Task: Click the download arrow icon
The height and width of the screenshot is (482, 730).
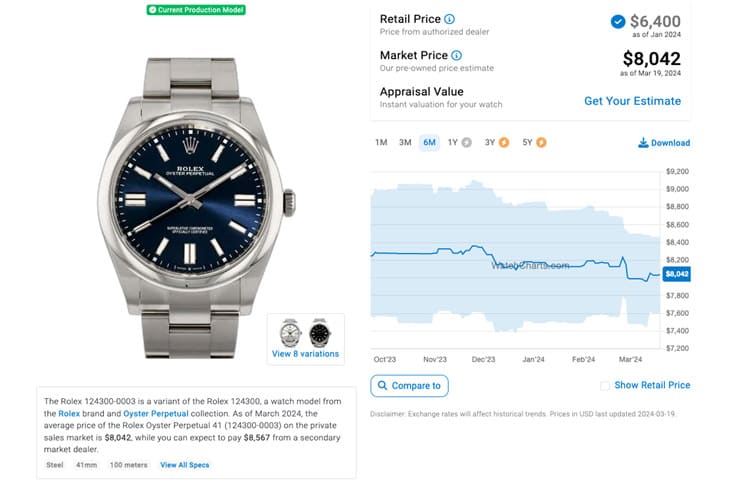Action: tap(643, 143)
